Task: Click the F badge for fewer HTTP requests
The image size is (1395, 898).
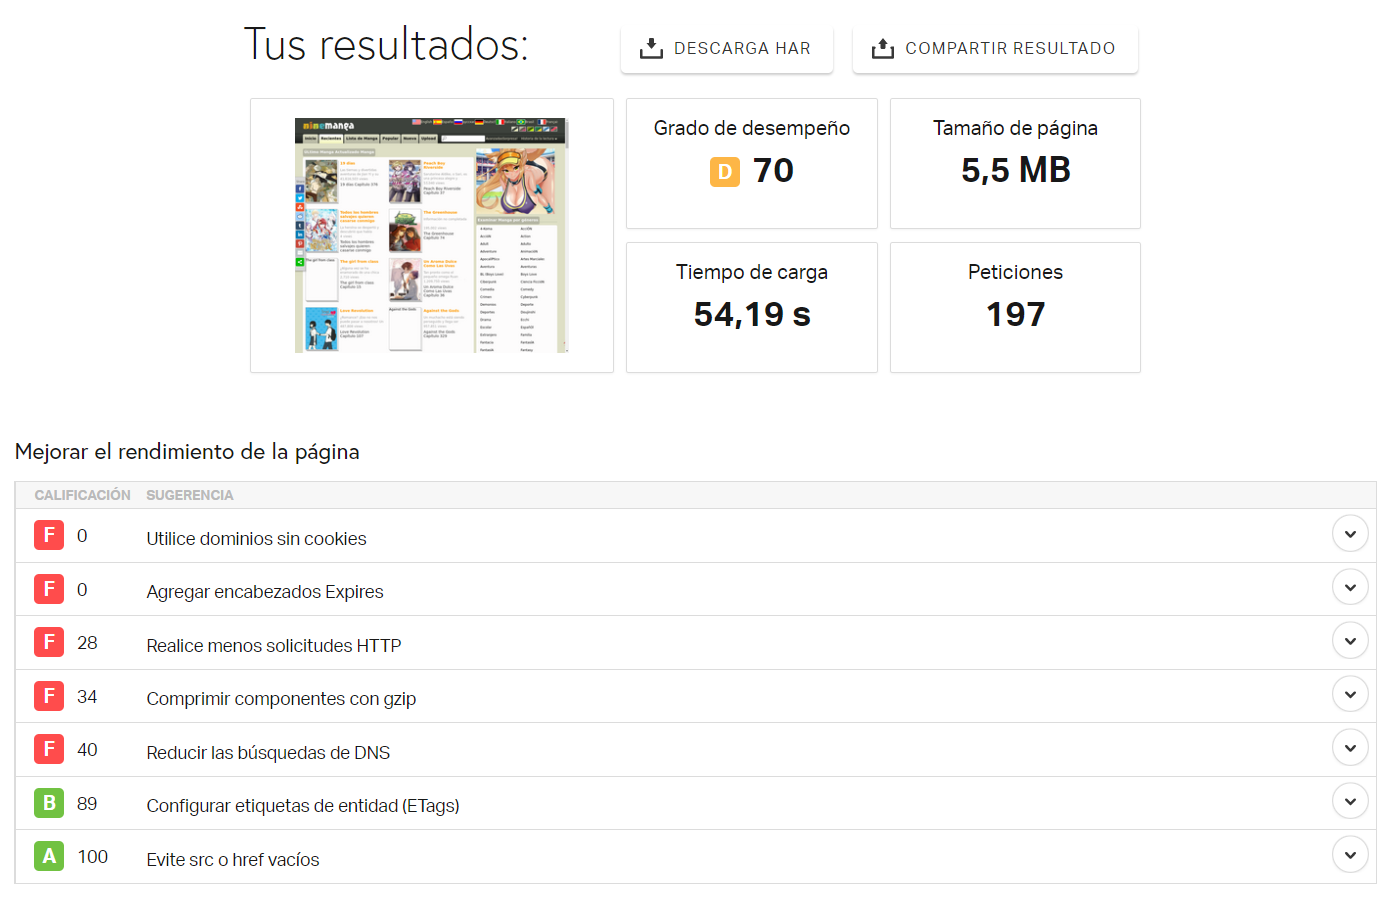Action: [49, 642]
